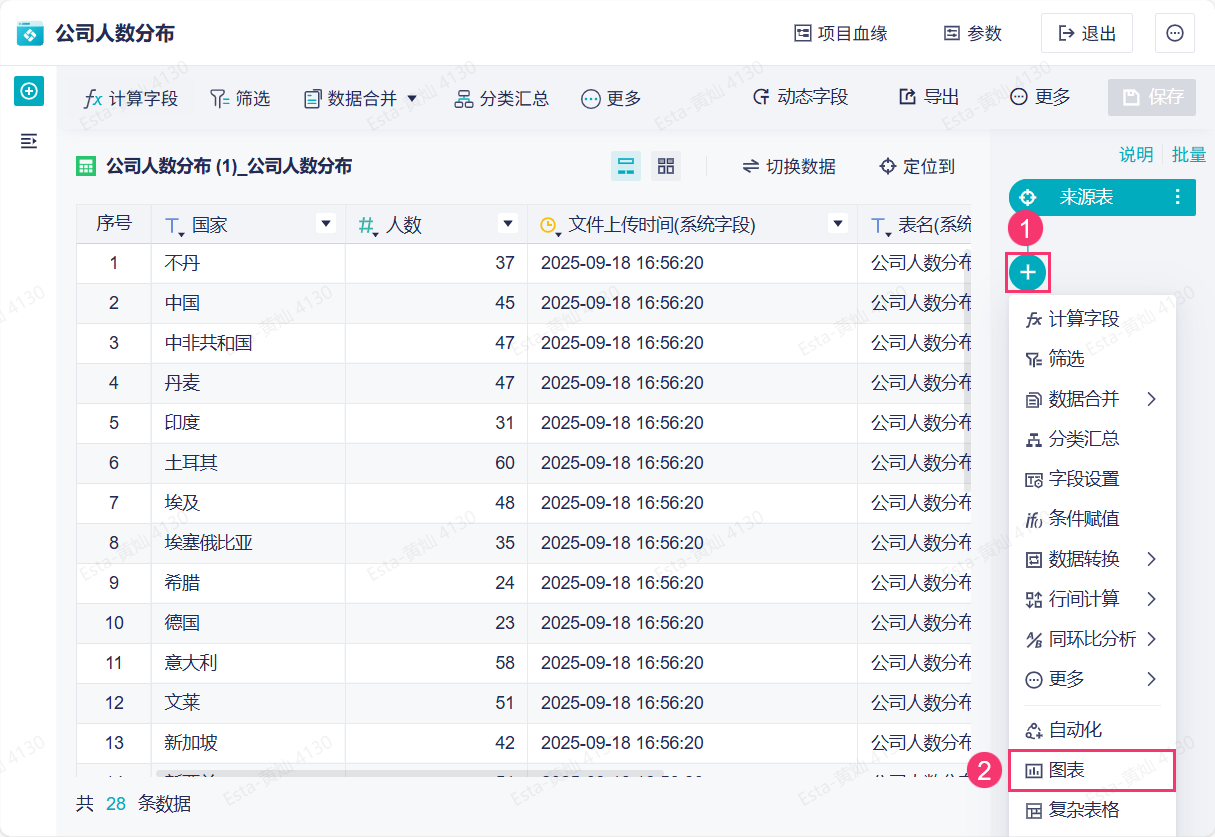Click the 意大利 cell
Image resolution: width=1215 pixels, height=837 pixels.
(x=248, y=663)
